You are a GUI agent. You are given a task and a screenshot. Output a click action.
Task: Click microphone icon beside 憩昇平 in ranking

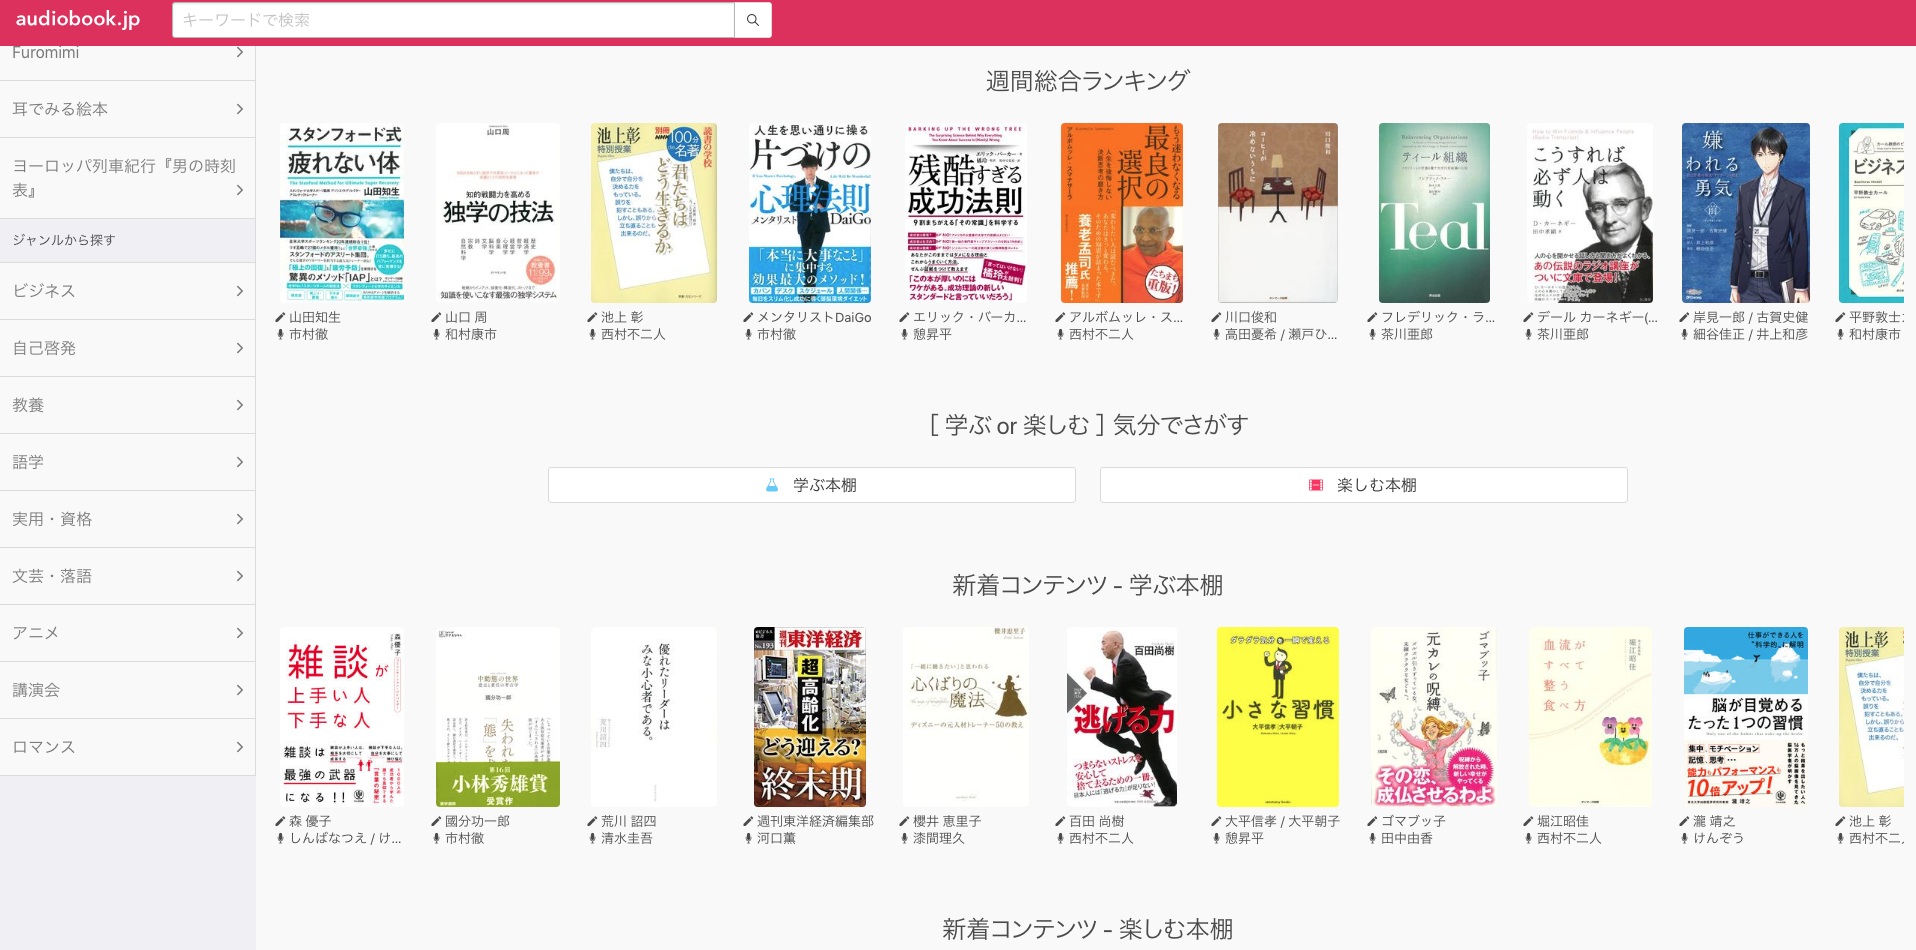pos(904,334)
